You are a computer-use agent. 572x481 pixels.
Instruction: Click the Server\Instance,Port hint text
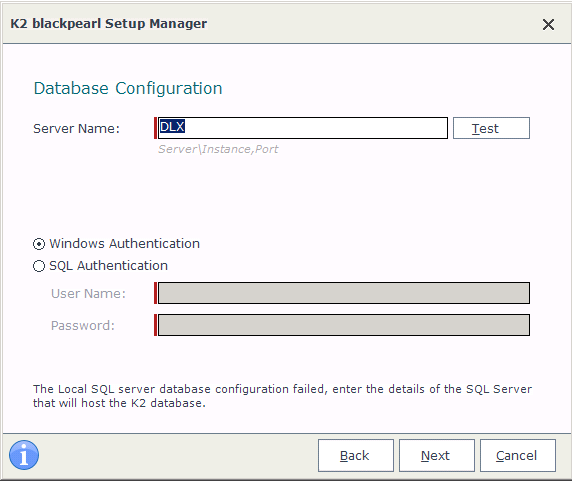point(218,149)
